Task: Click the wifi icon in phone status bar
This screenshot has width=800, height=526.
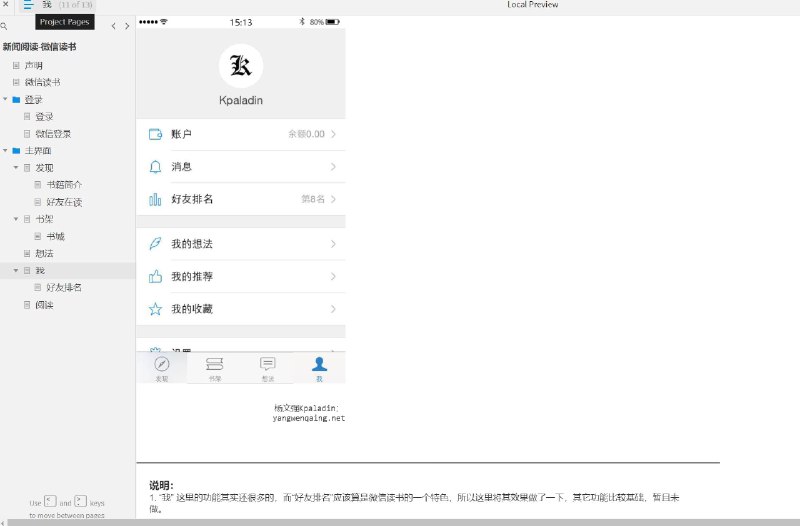Action: point(164,22)
